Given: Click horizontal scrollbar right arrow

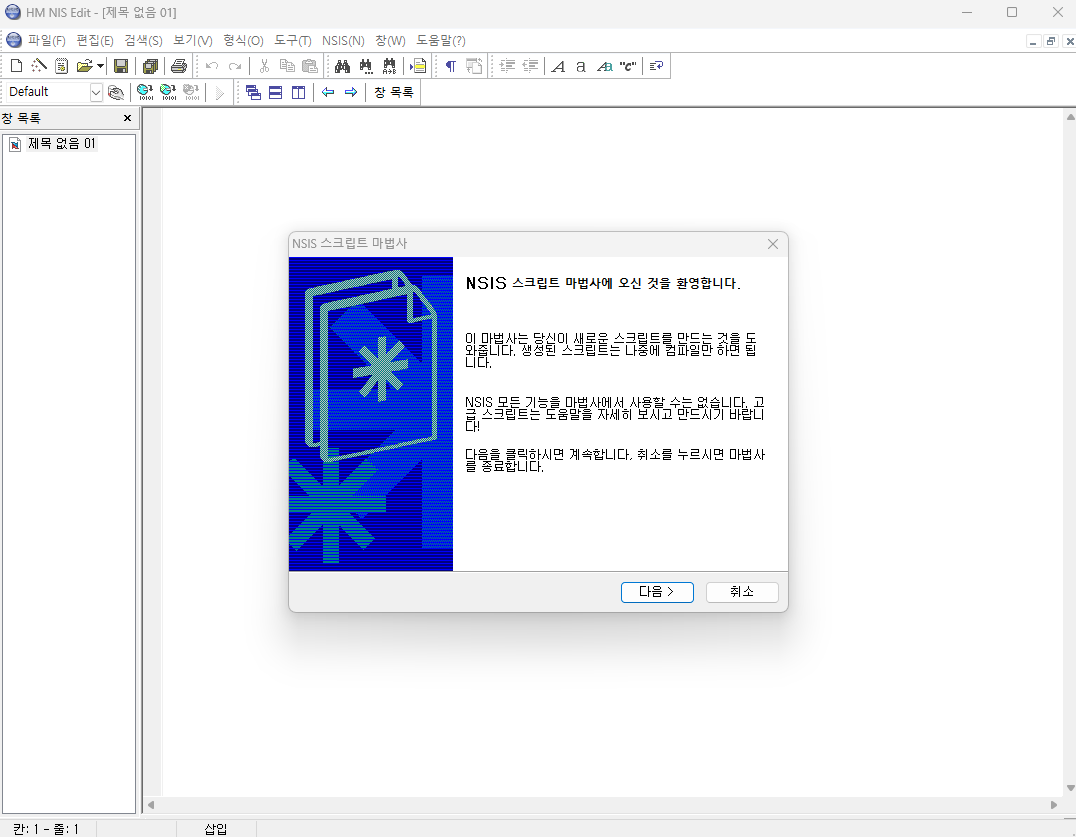Looking at the screenshot, I should click(1054, 805).
